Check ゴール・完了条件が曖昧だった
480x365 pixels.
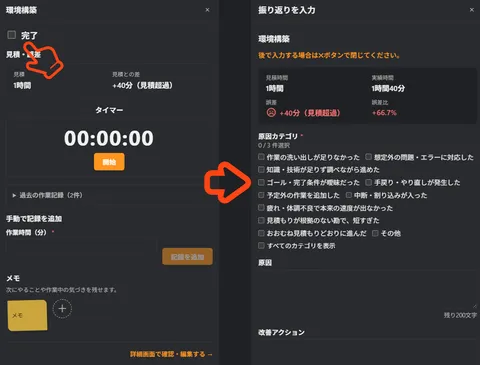261,182
